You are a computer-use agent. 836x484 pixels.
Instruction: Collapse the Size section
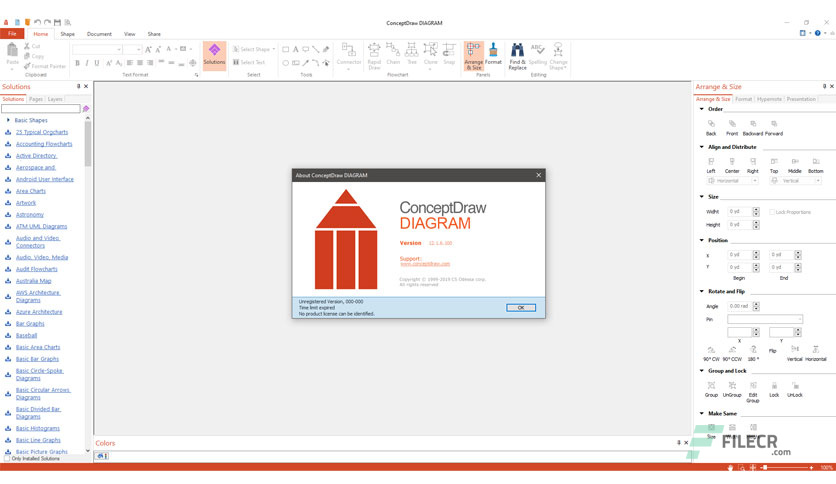[x=702, y=196]
